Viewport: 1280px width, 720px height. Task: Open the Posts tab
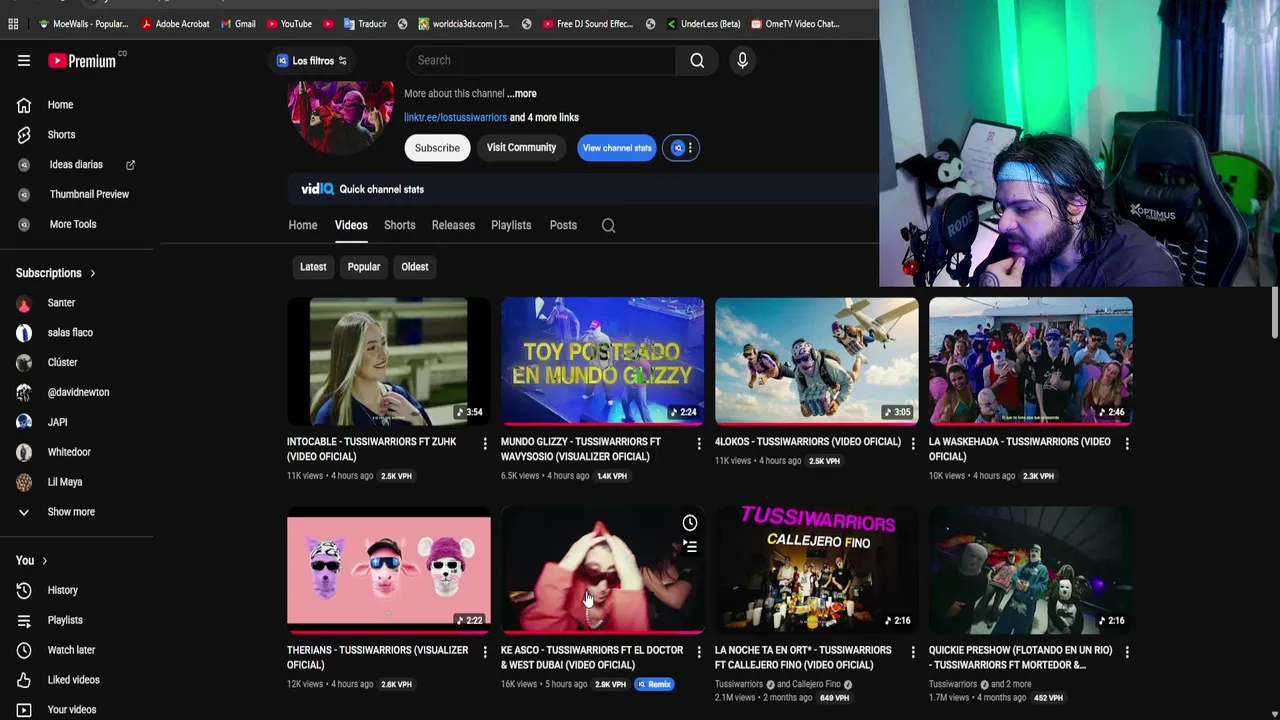[563, 225]
